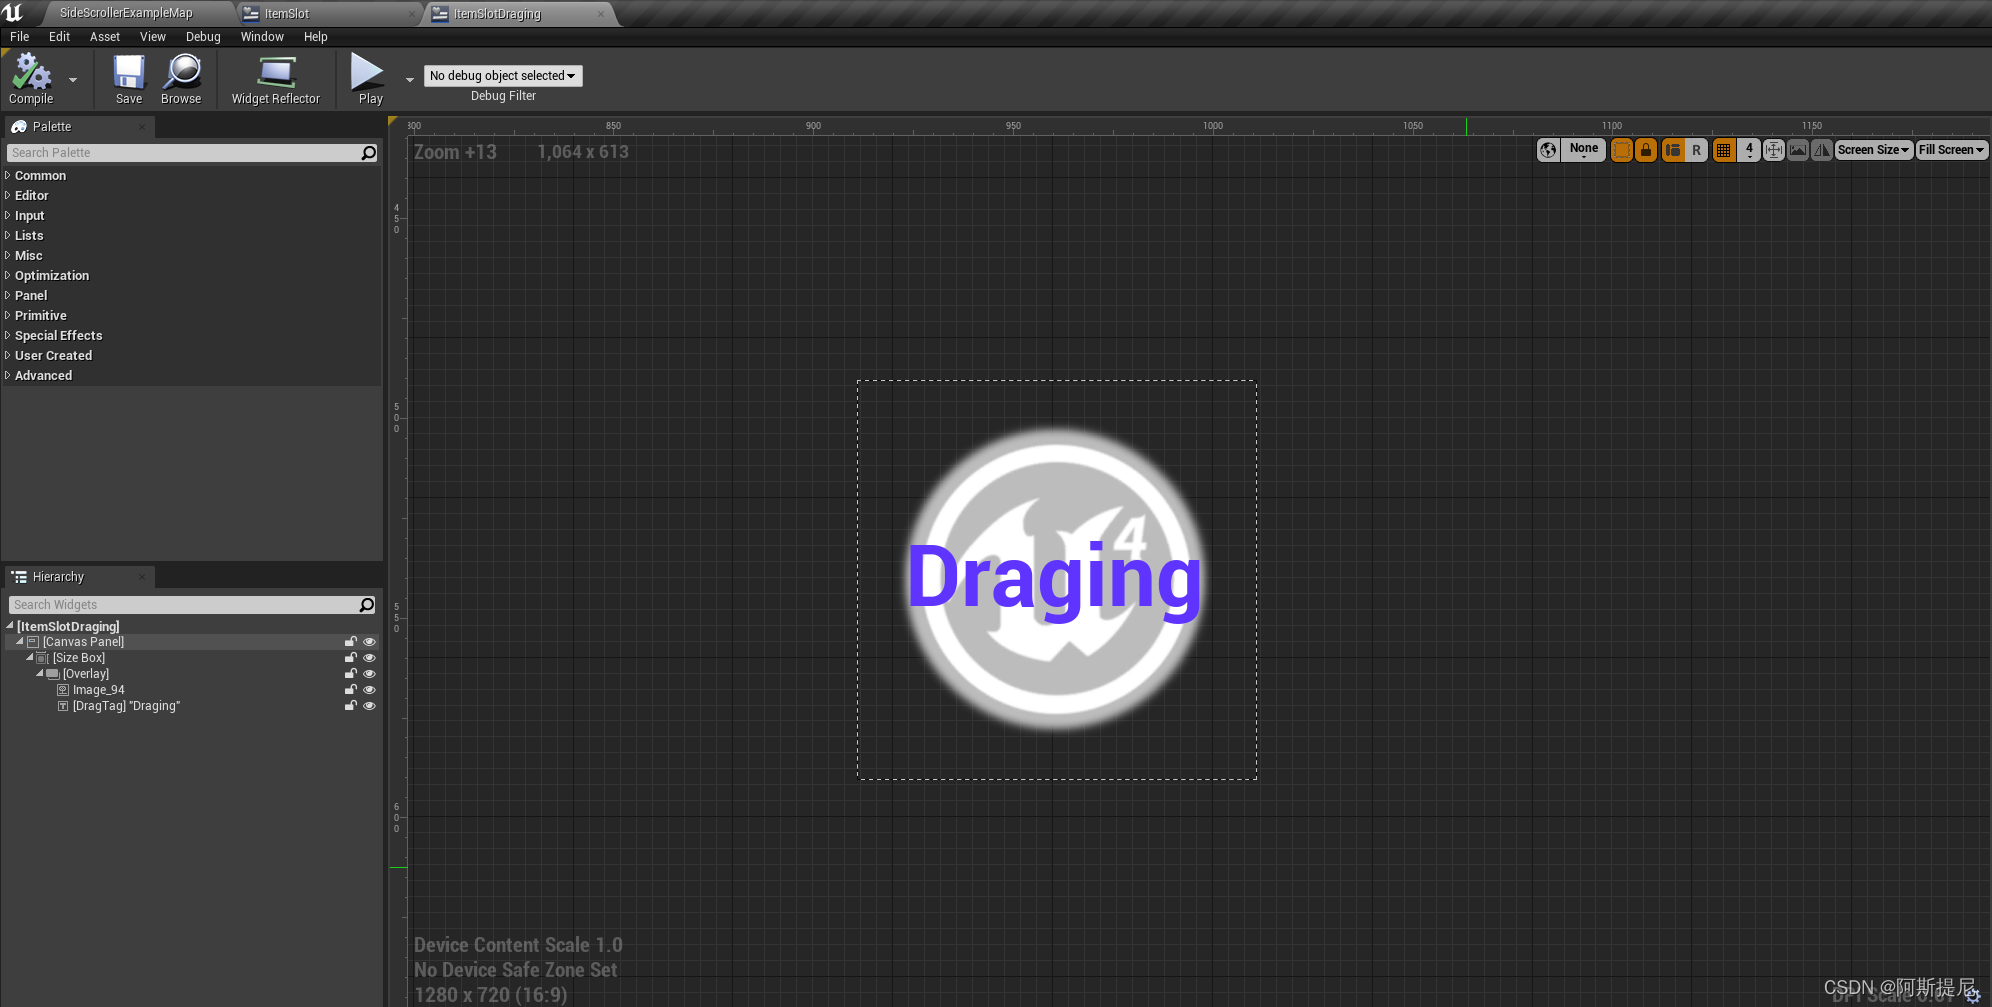Open the Fill Screen dropdown

[1951, 150]
